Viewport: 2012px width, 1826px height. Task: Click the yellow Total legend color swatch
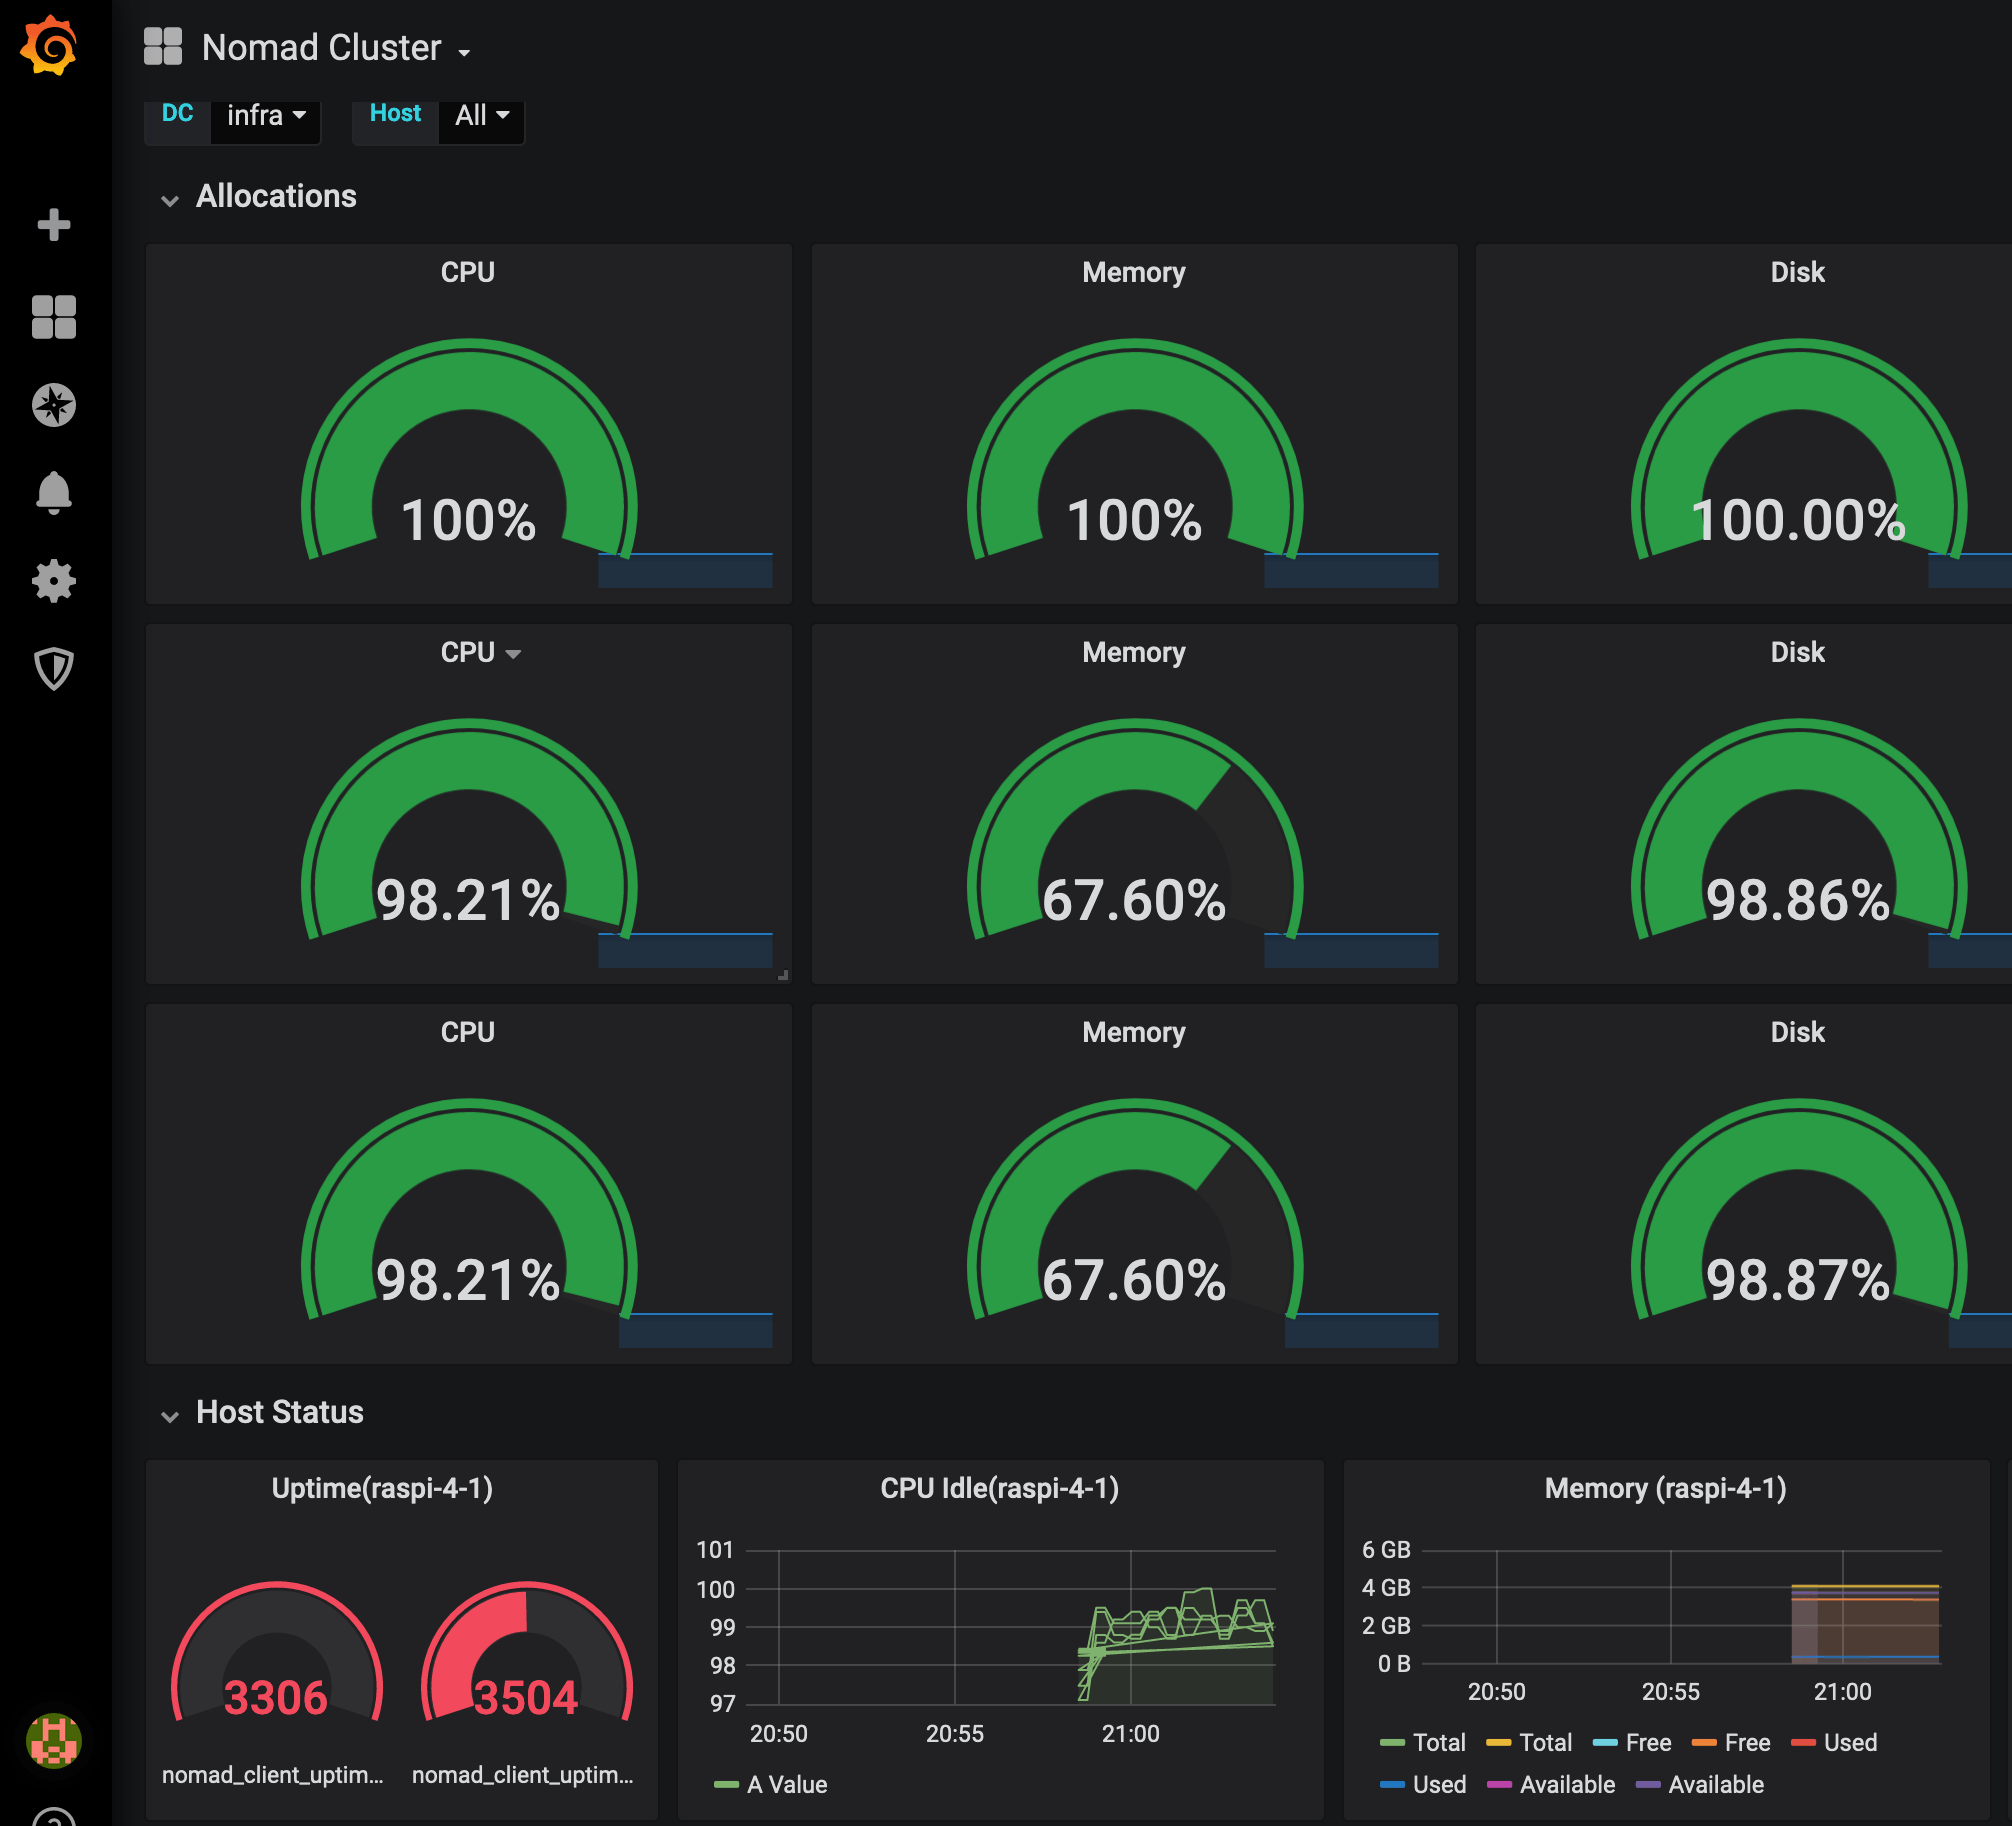(1498, 1743)
